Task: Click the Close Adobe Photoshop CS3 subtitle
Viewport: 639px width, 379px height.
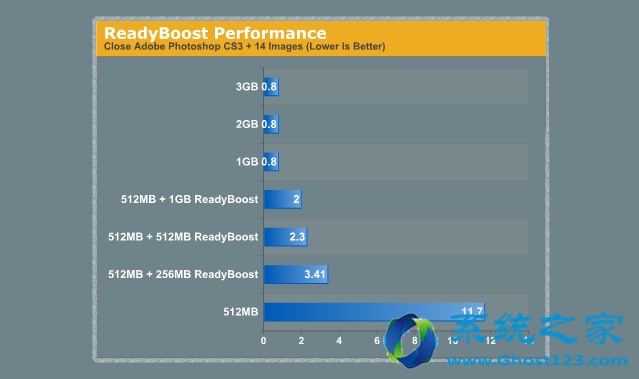Action: pos(245,46)
